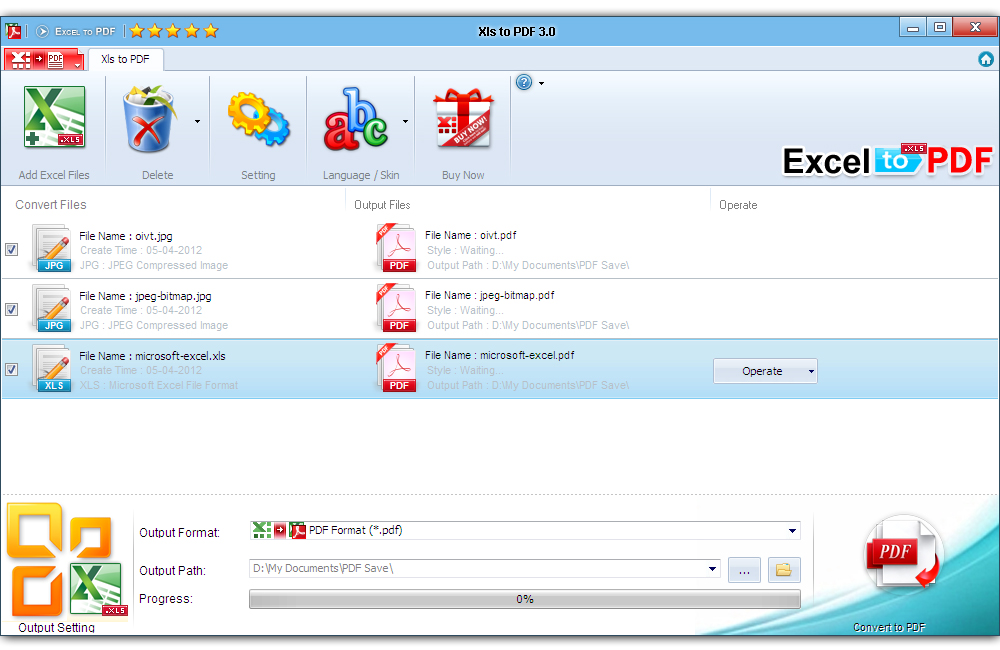Uncheck the jpeg-bitmap.jpg file checkbox
The width and height of the screenshot is (1000, 650).
11,309
